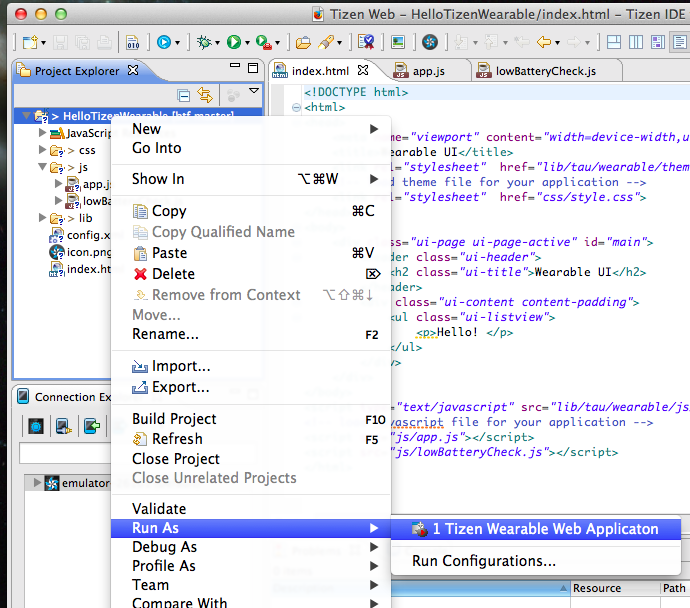Click the yellow back arrow toolbar icon
This screenshot has height=608, width=690.
[x=544, y=42]
